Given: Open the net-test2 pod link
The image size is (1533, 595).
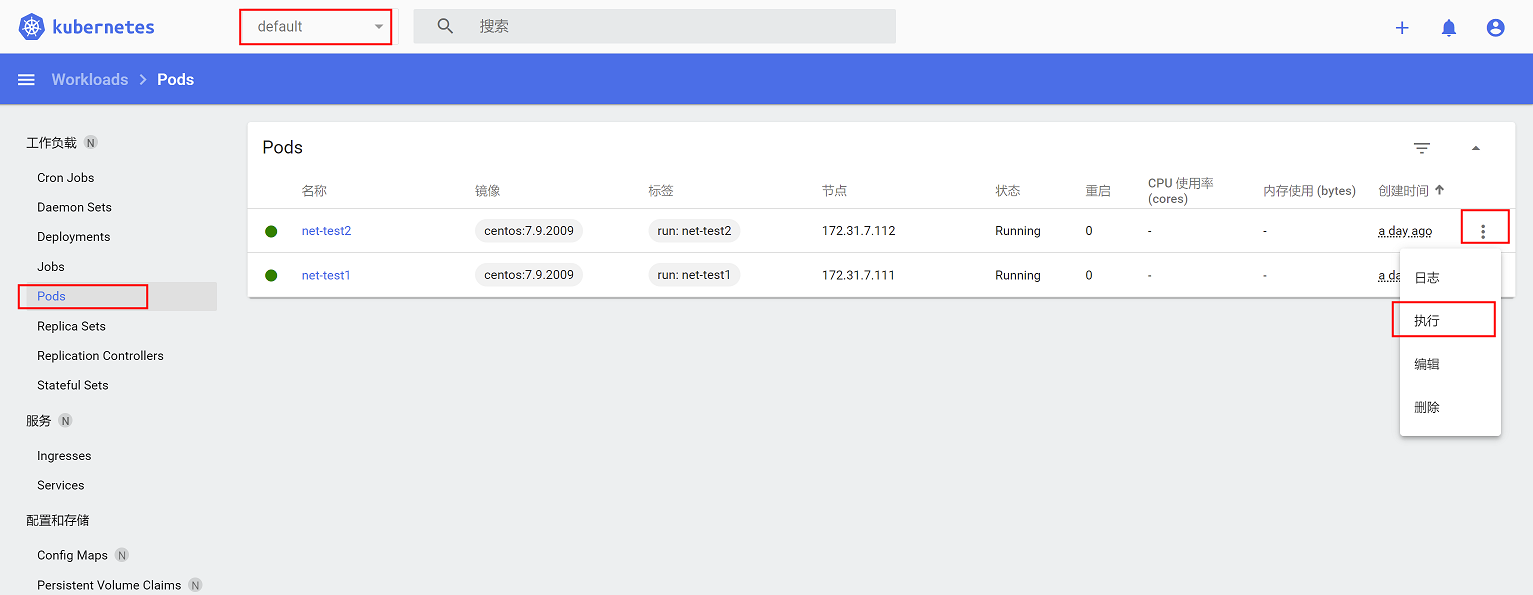Looking at the screenshot, I should click(x=326, y=231).
